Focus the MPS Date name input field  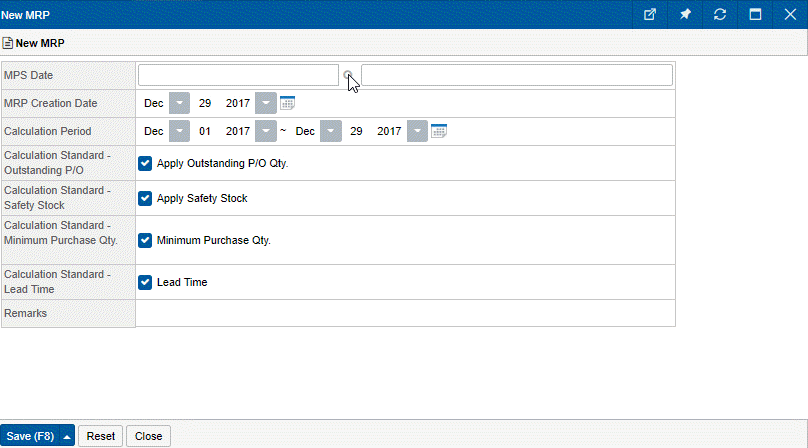point(517,75)
